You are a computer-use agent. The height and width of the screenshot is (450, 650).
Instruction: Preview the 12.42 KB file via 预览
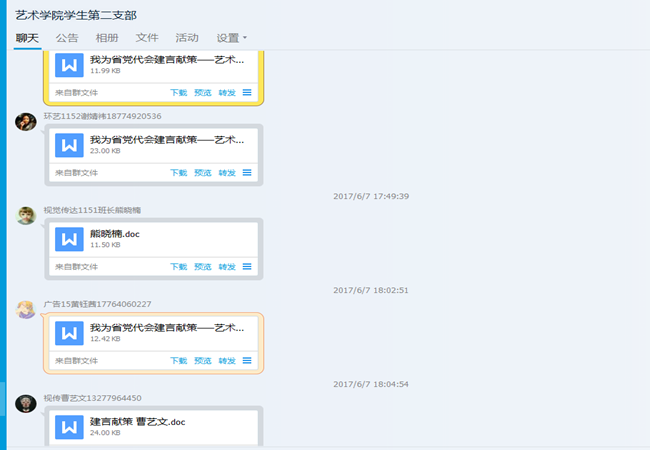tap(203, 360)
